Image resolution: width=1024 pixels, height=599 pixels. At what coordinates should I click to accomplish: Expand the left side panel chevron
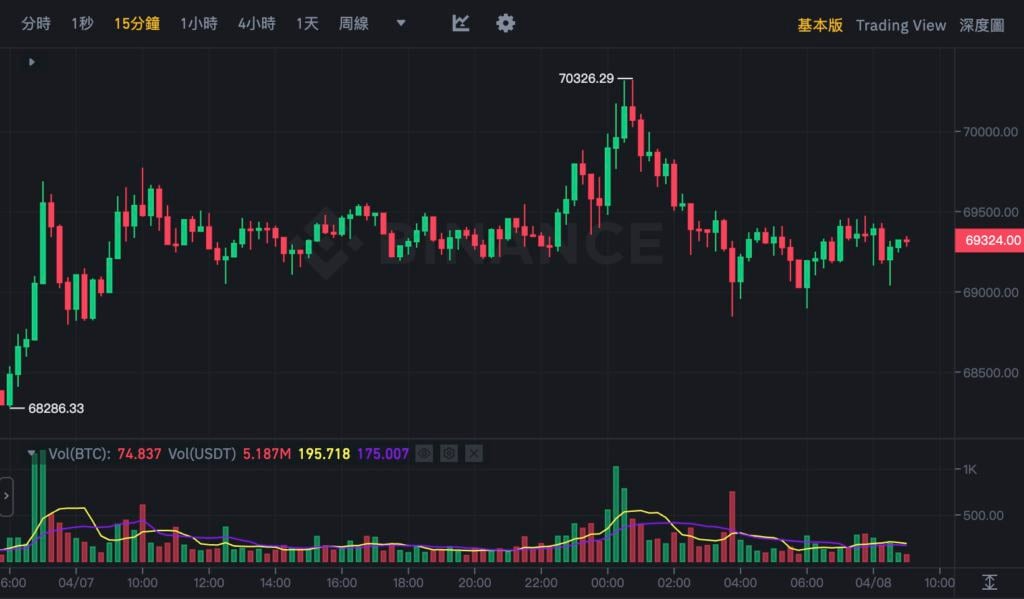pos(6,496)
